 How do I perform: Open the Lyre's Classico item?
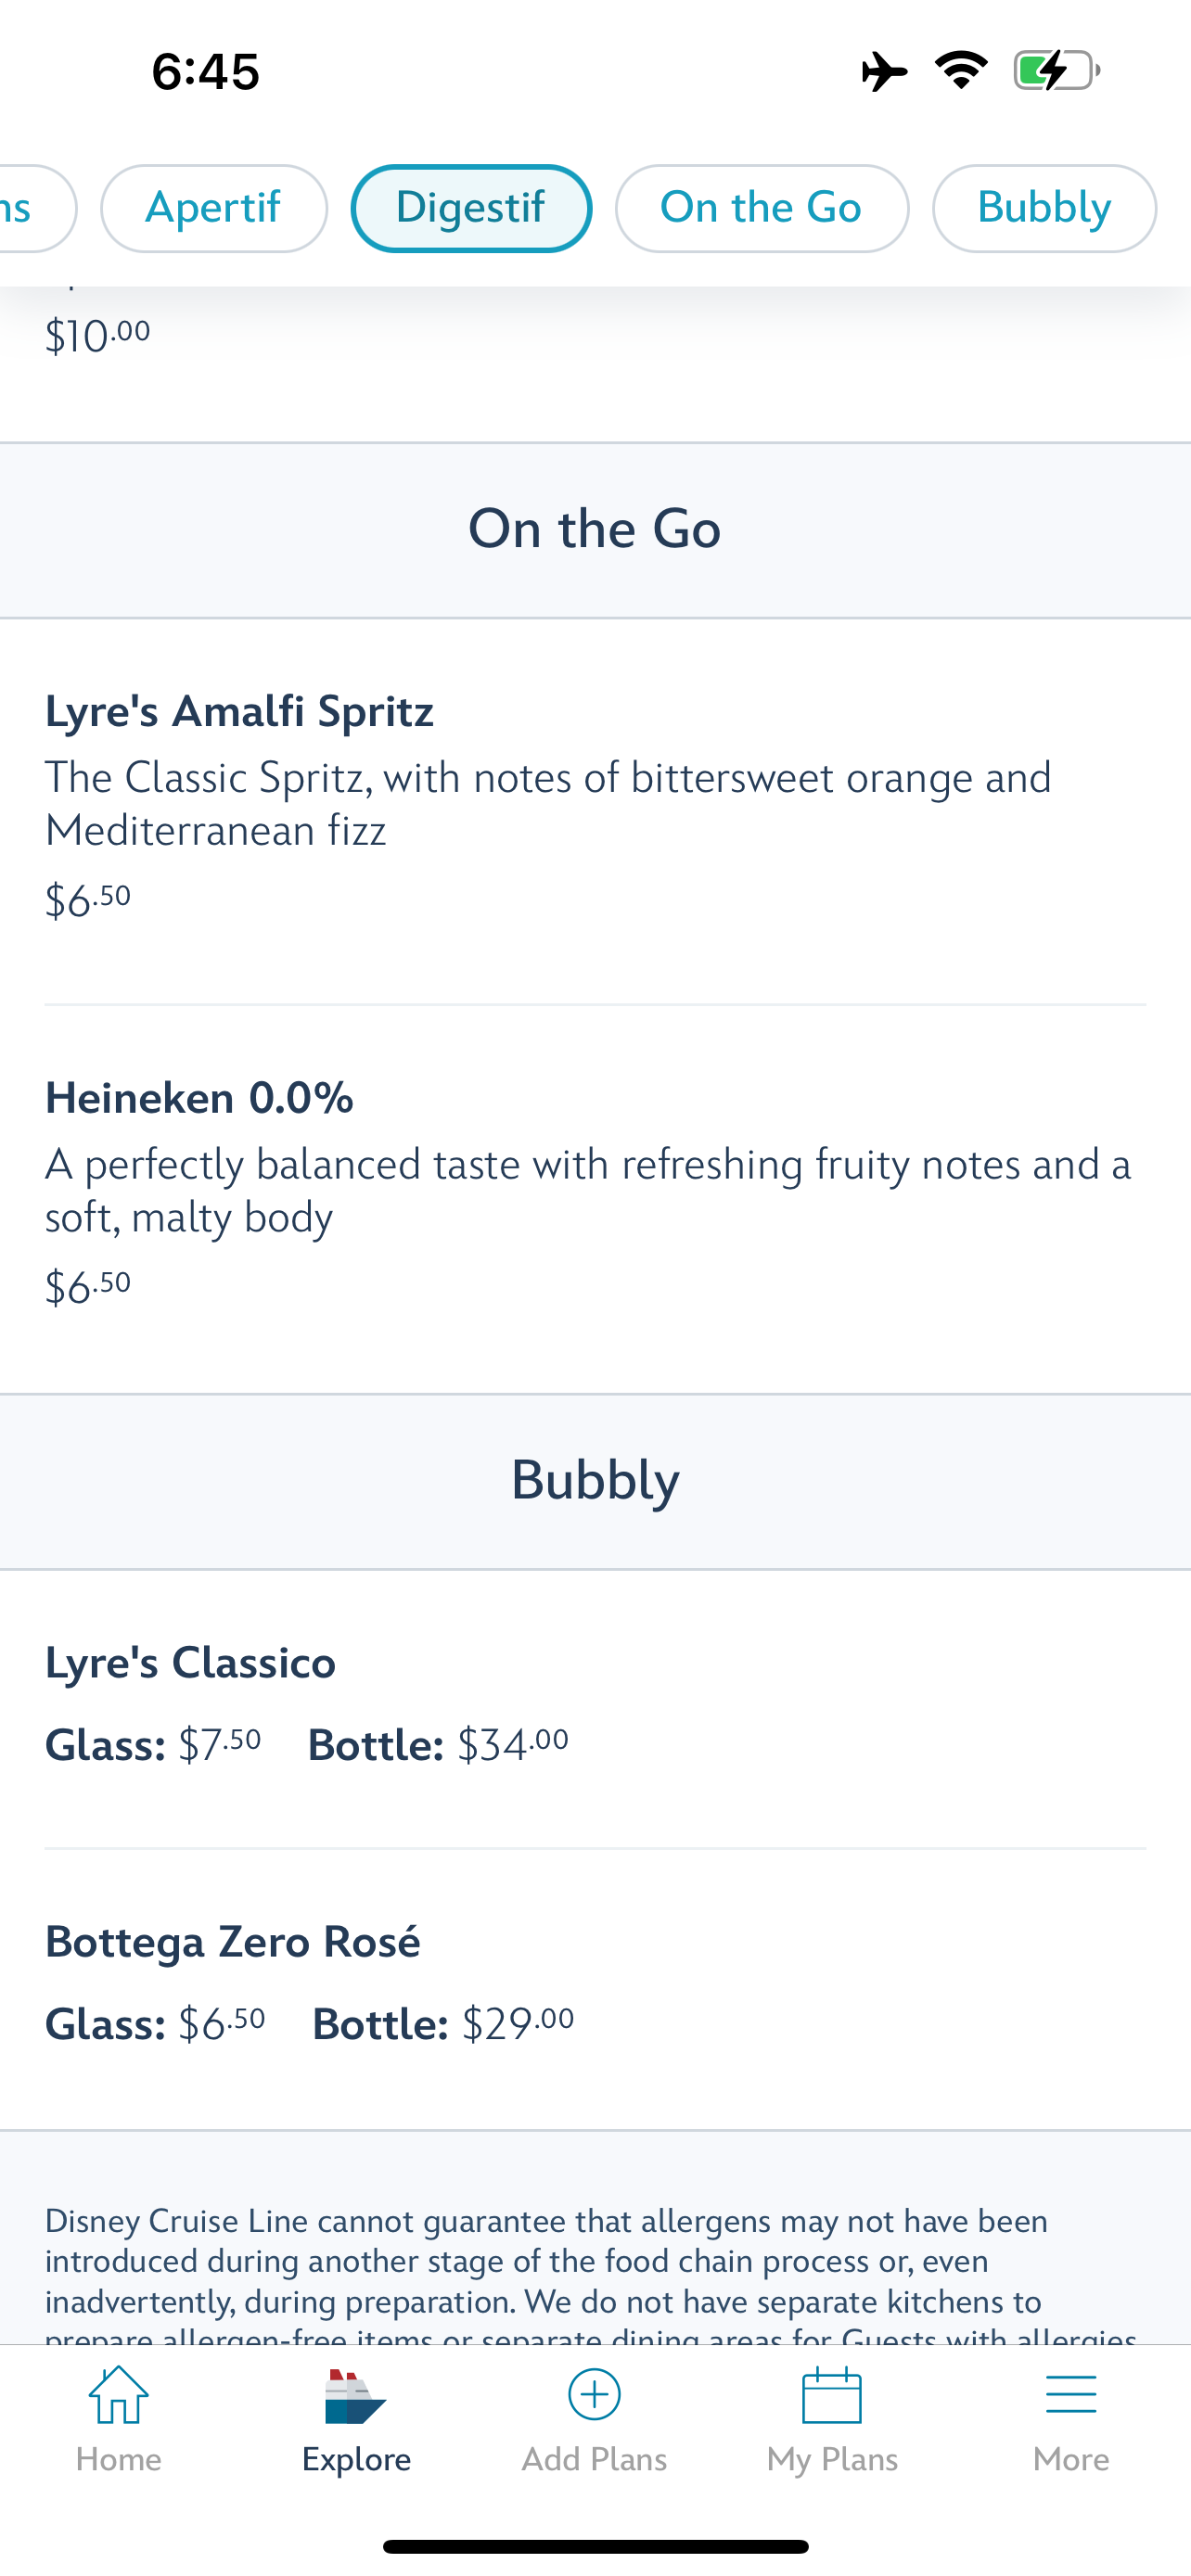[x=595, y=1708]
